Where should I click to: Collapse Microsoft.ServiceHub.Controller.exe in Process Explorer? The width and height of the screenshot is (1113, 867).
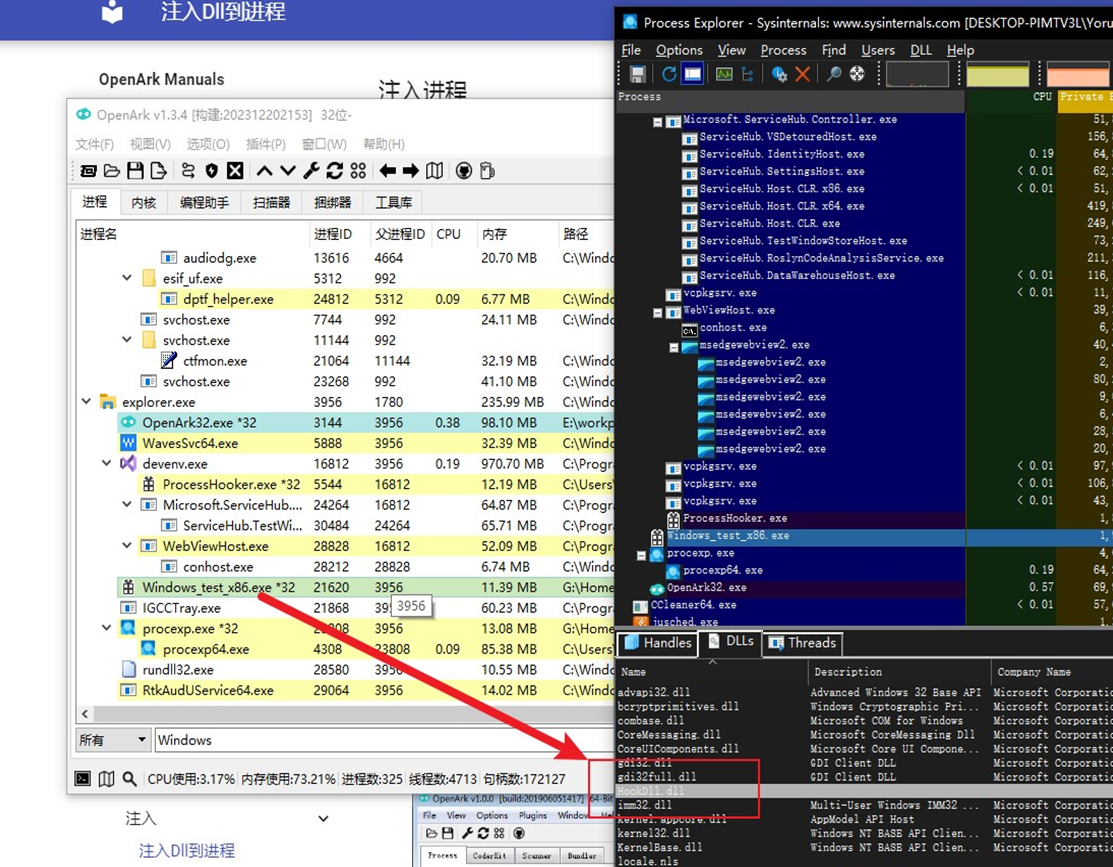pyautogui.click(x=658, y=122)
